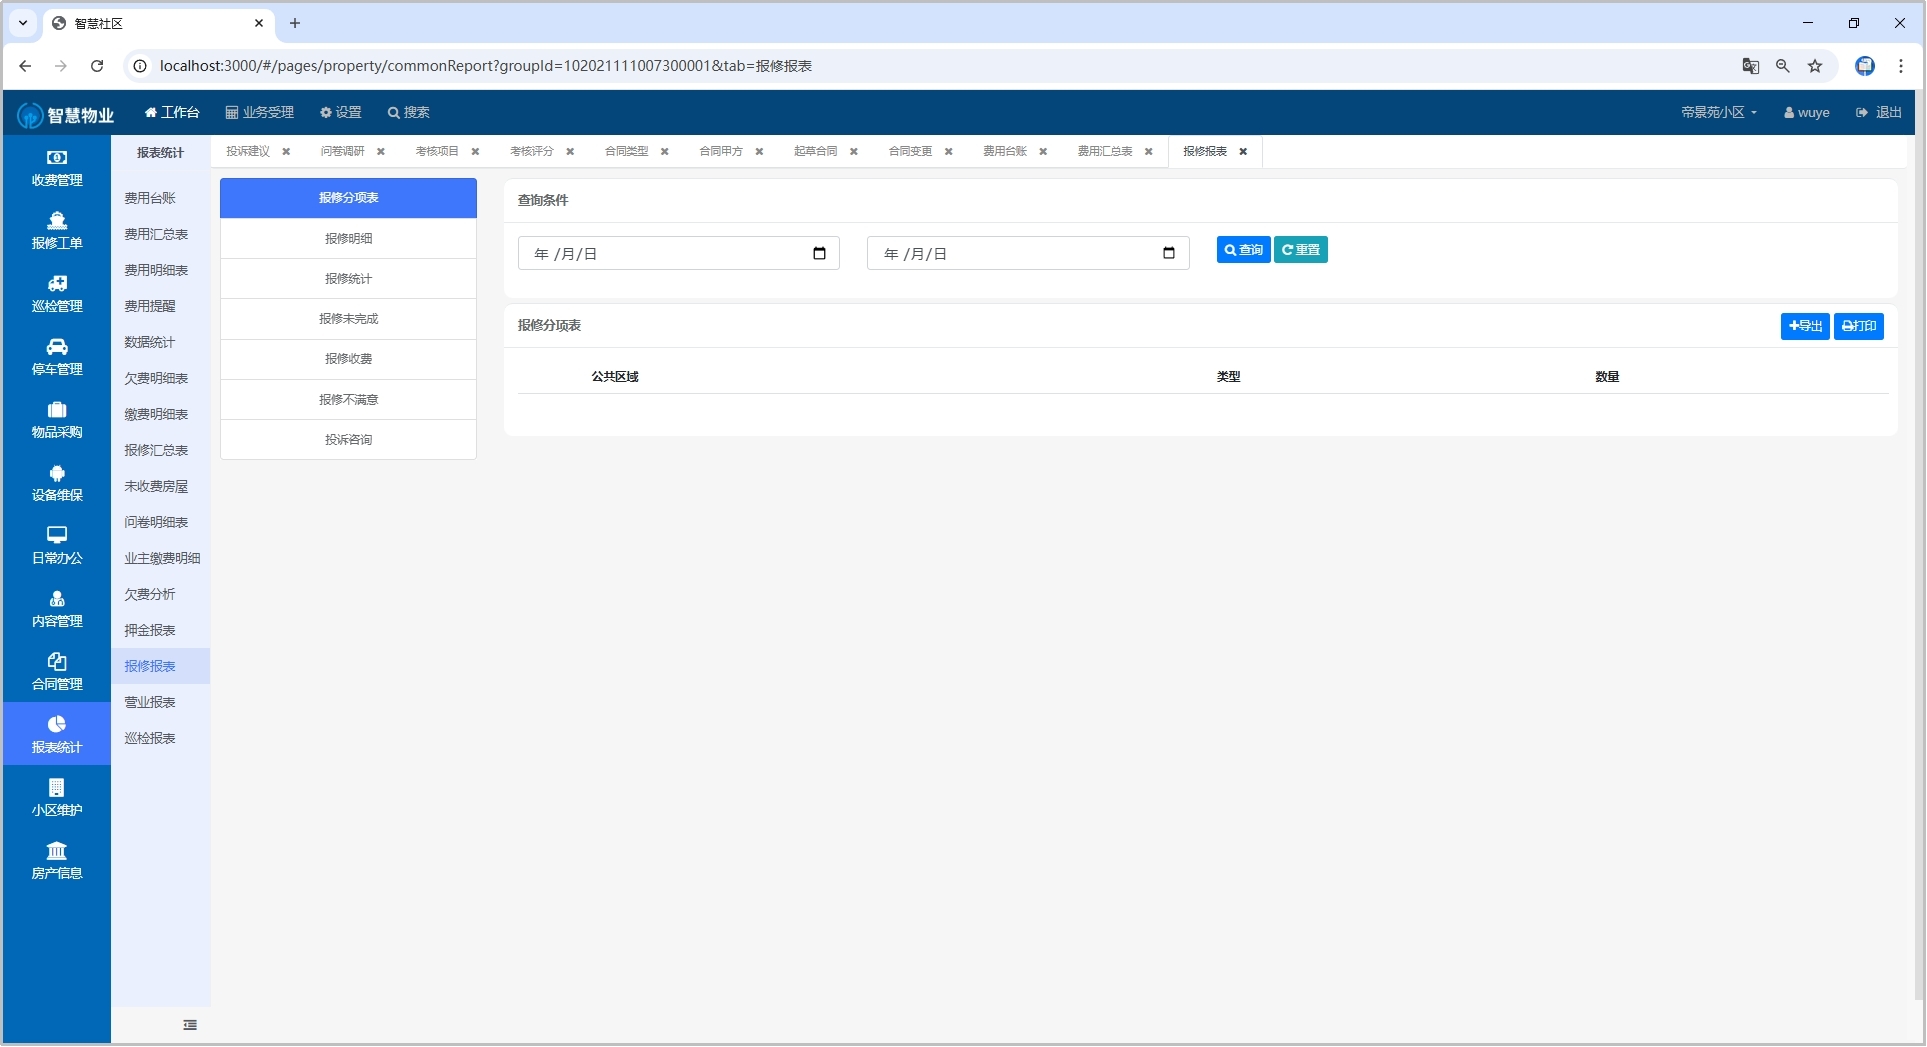The width and height of the screenshot is (1927, 1047).
Task: Open 欠费分析 in the report list
Action: tap(150, 594)
